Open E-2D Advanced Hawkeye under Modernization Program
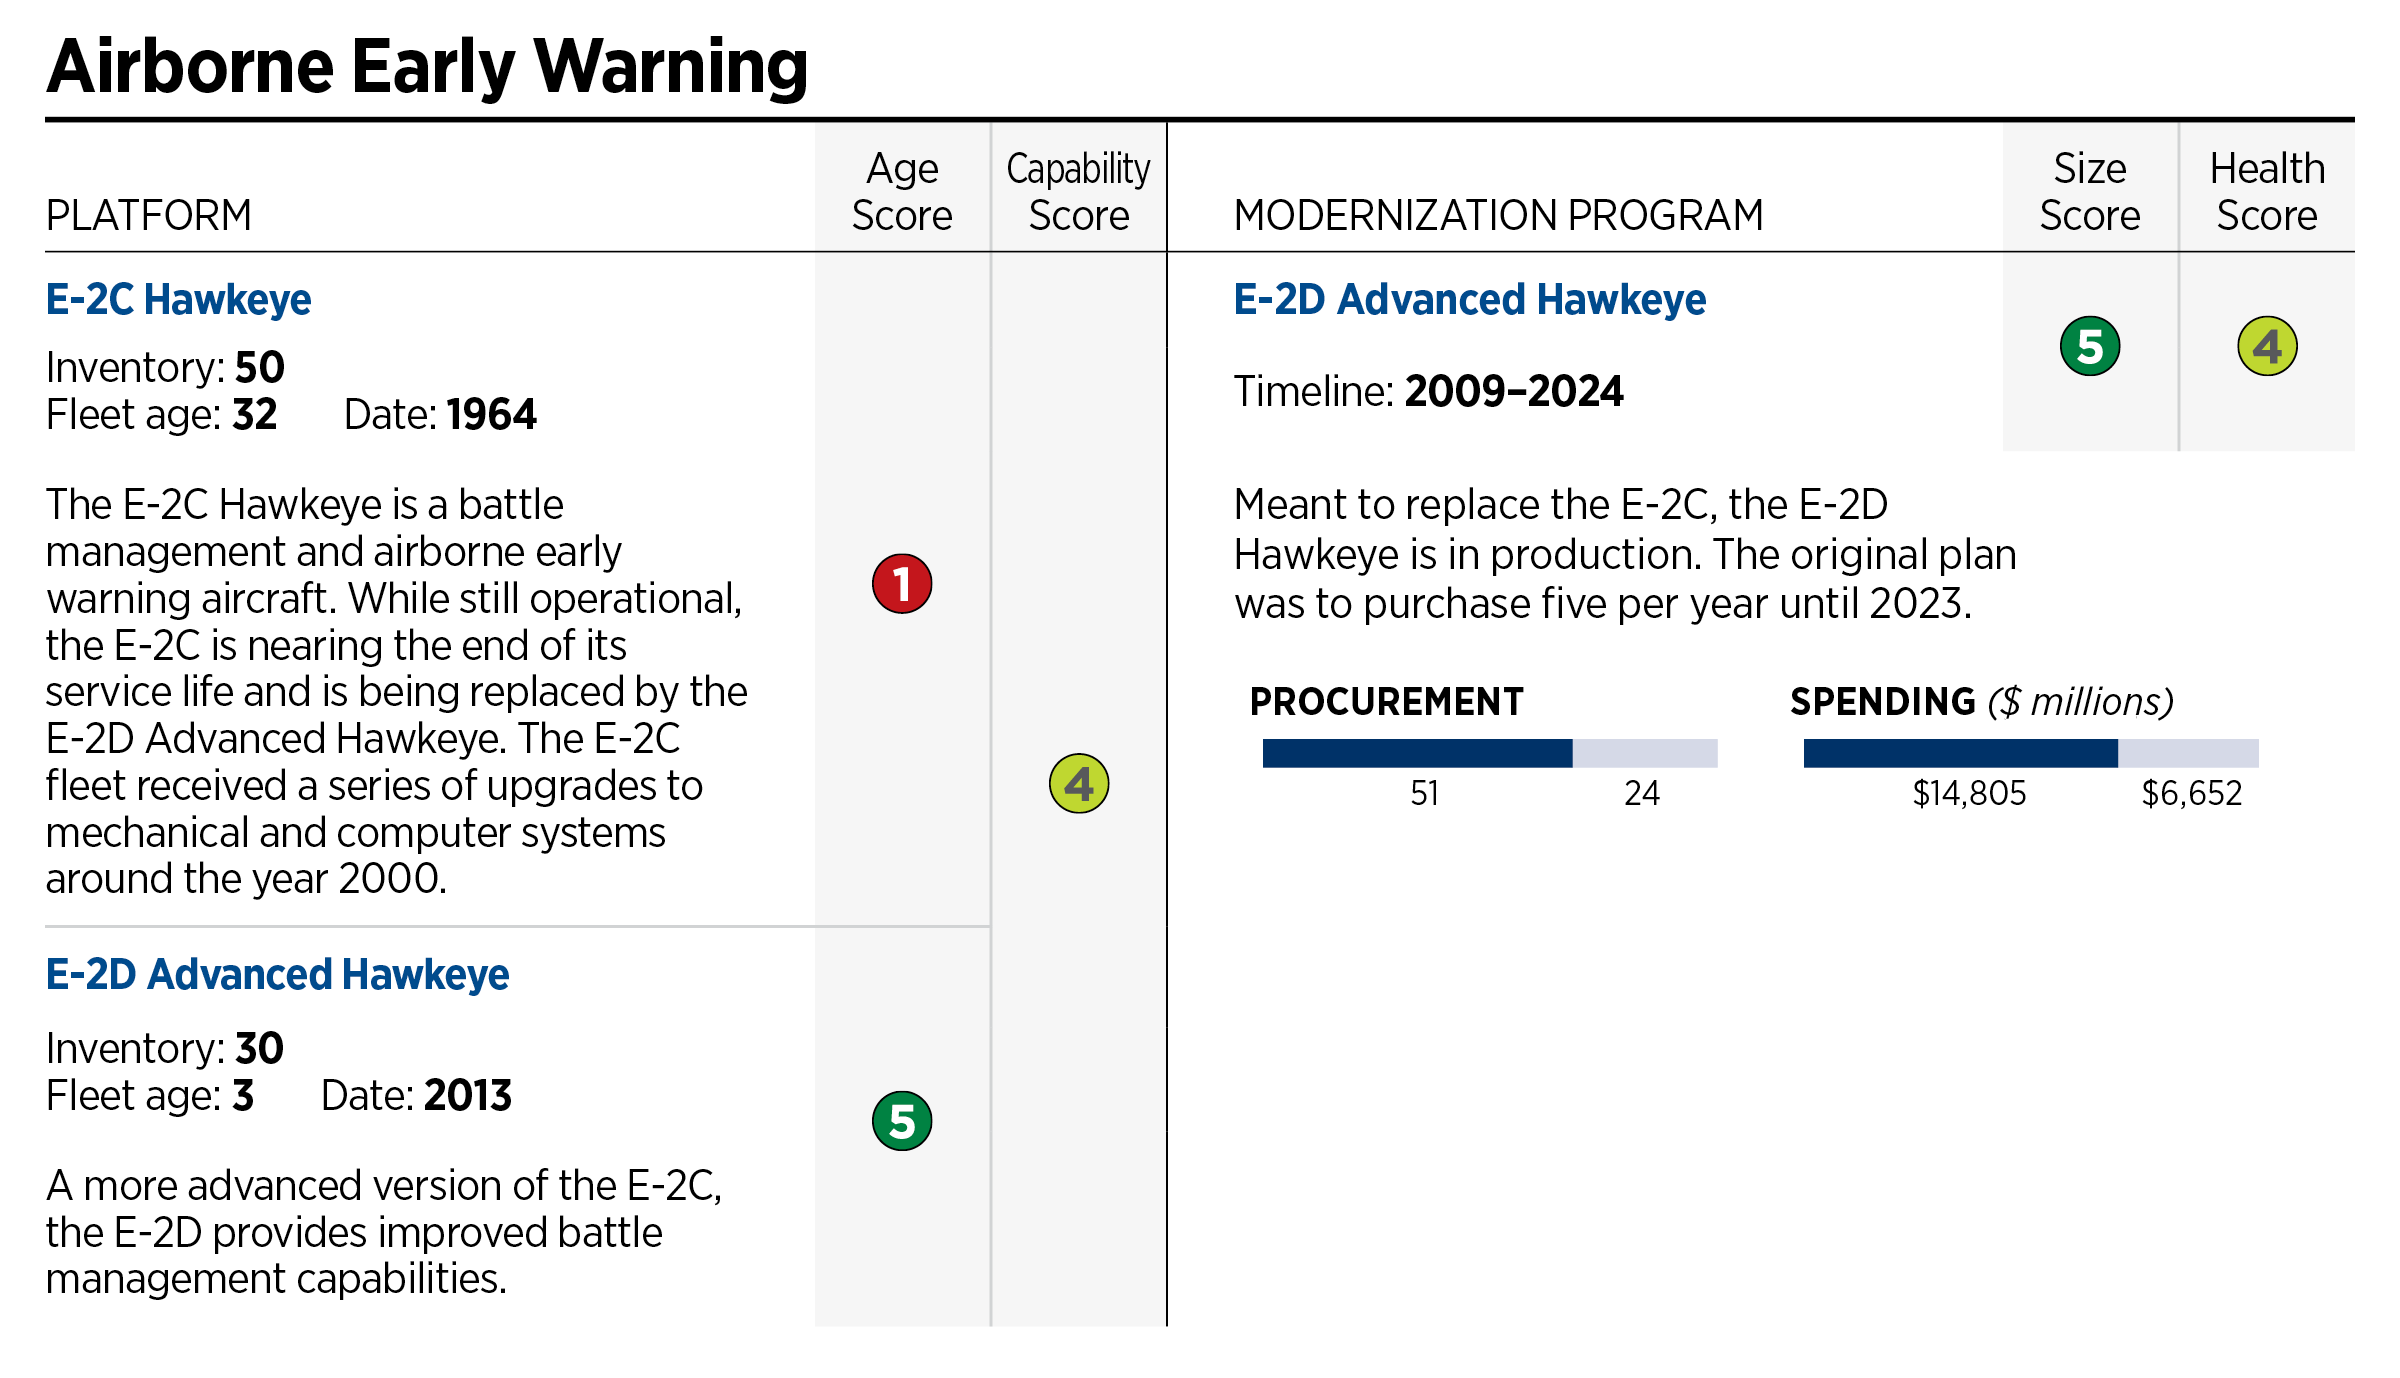Screen dimensions: 2400x1378 1469,299
